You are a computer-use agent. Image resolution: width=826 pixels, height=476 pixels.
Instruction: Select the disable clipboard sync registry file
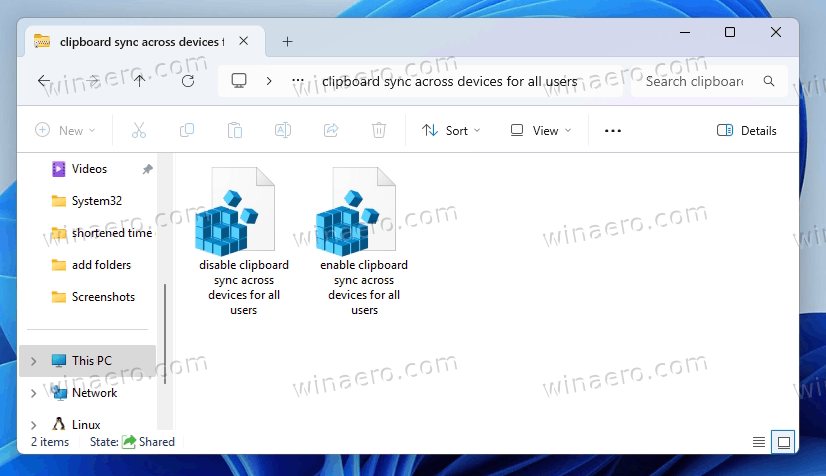pyautogui.click(x=243, y=241)
